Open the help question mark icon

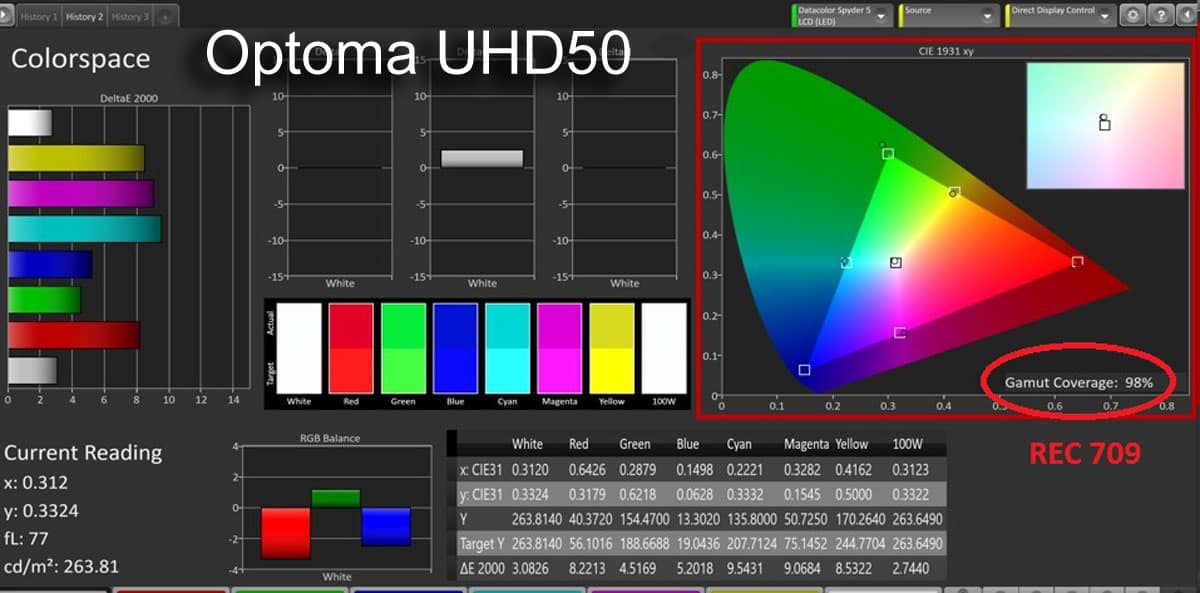pyautogui.click(x=1159, y=15)
